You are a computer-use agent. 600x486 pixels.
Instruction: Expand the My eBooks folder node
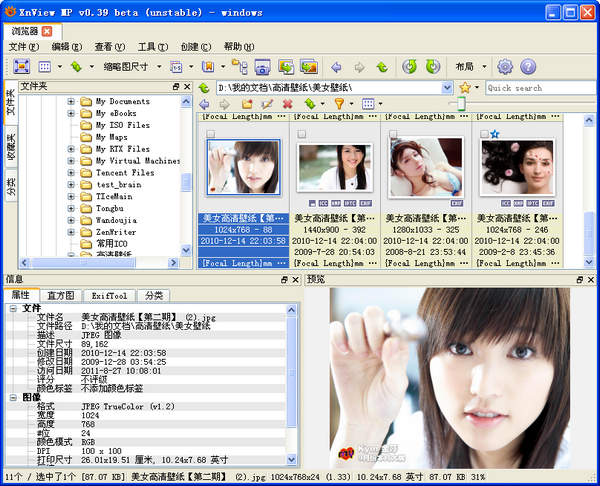[x=71, y=113]
